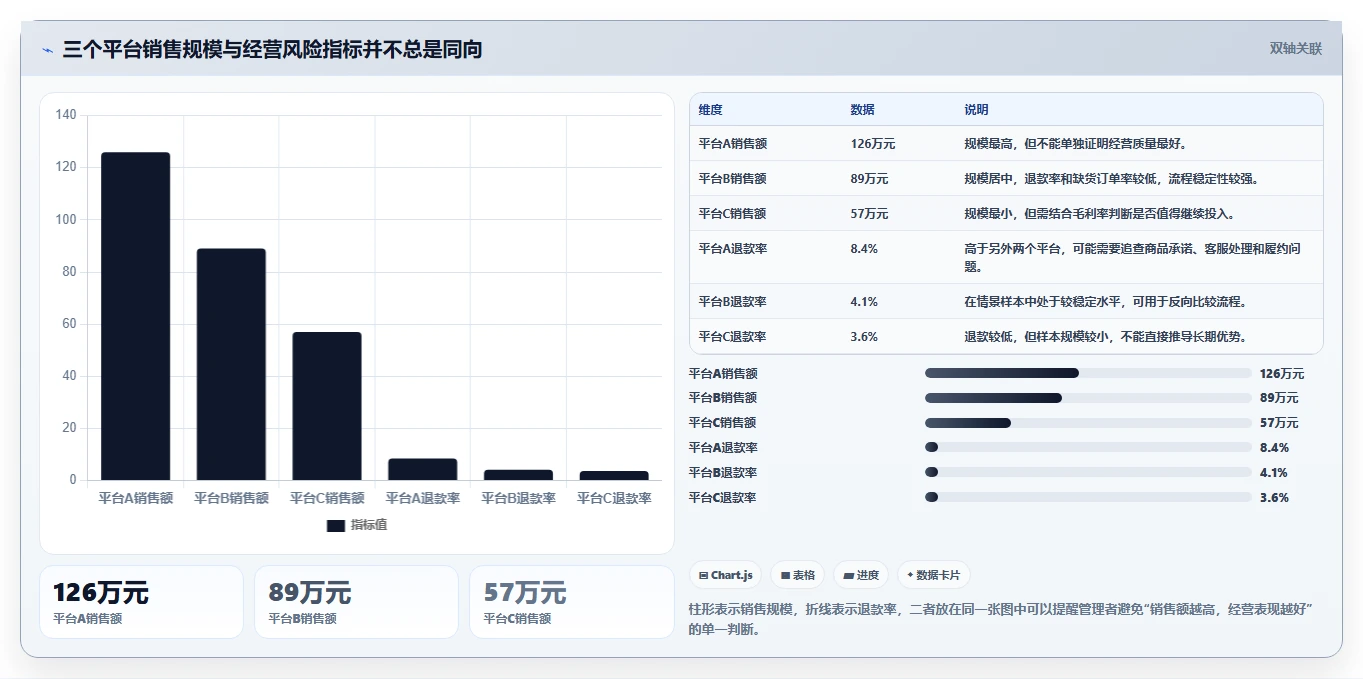Click the Chart.js tag chip

(725, 575)
